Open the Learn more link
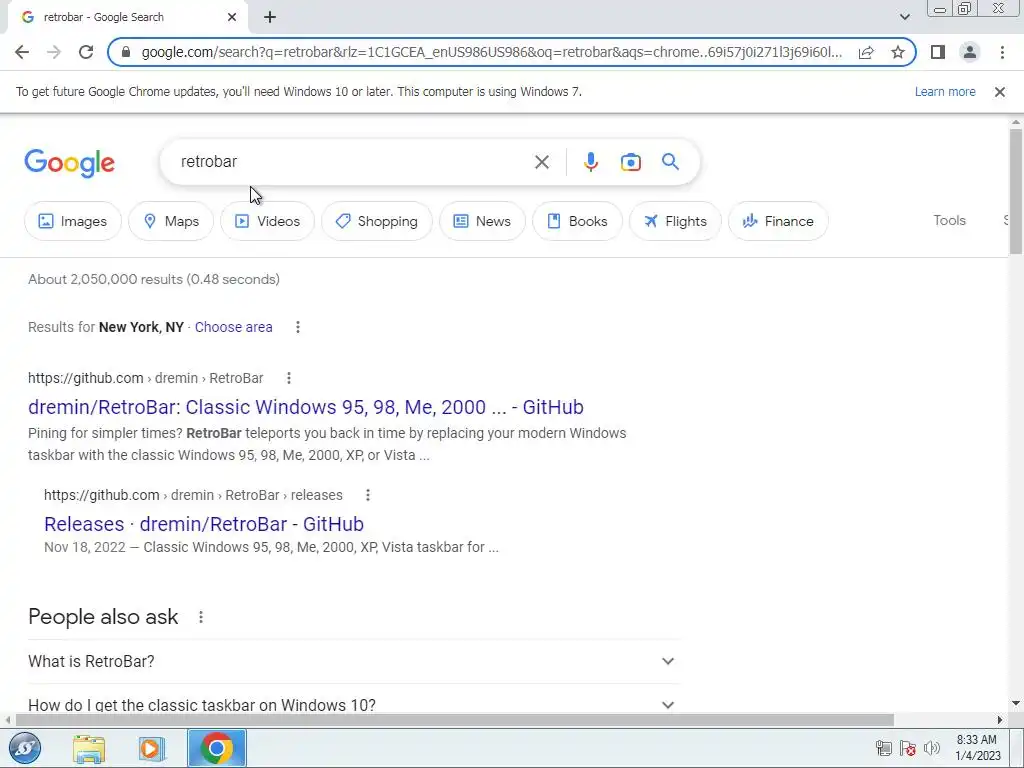The image size is (1024, 768). pyautogui.click(x=945, y=92)
